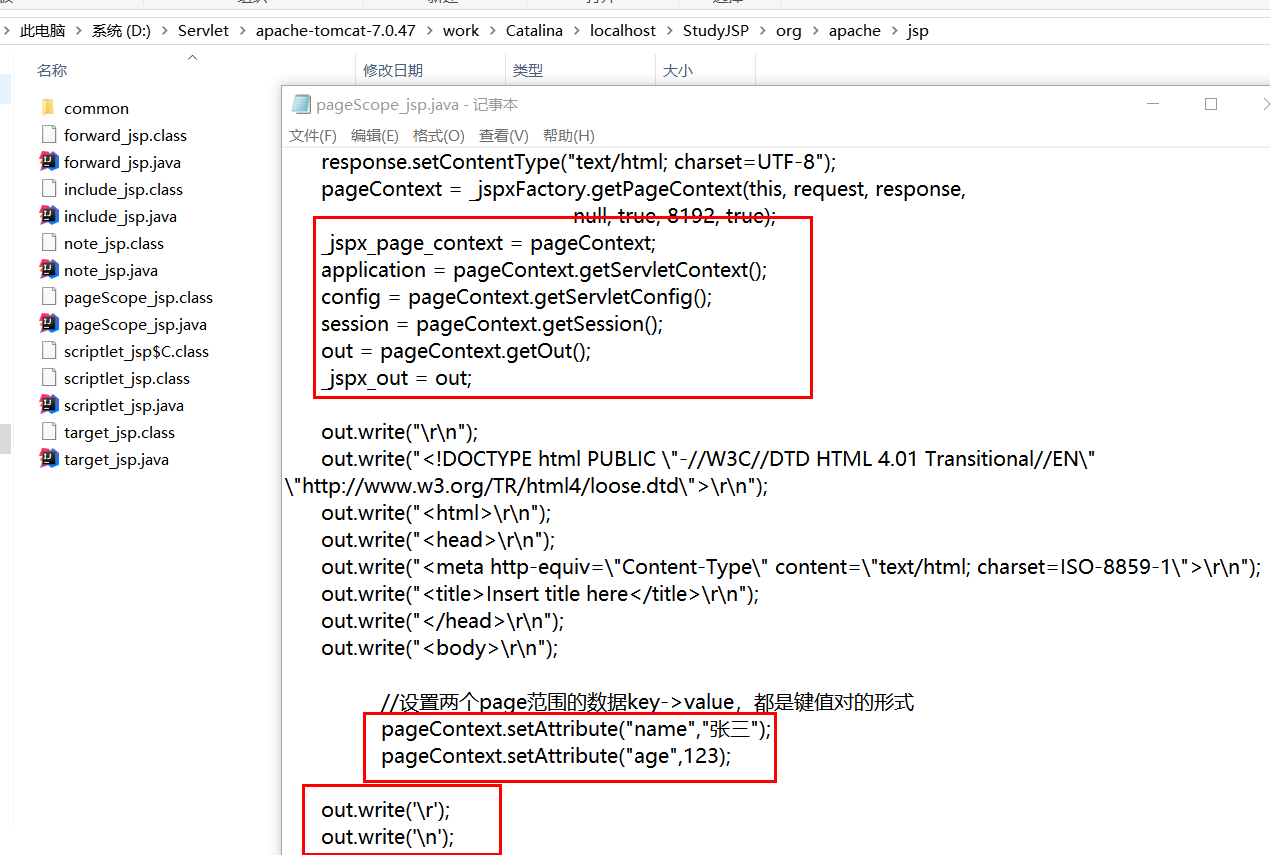The width and height of the screenshot is (1270, 855).
Task: Sort files by 修改日期 column header
Action: [x=393, y=71]
